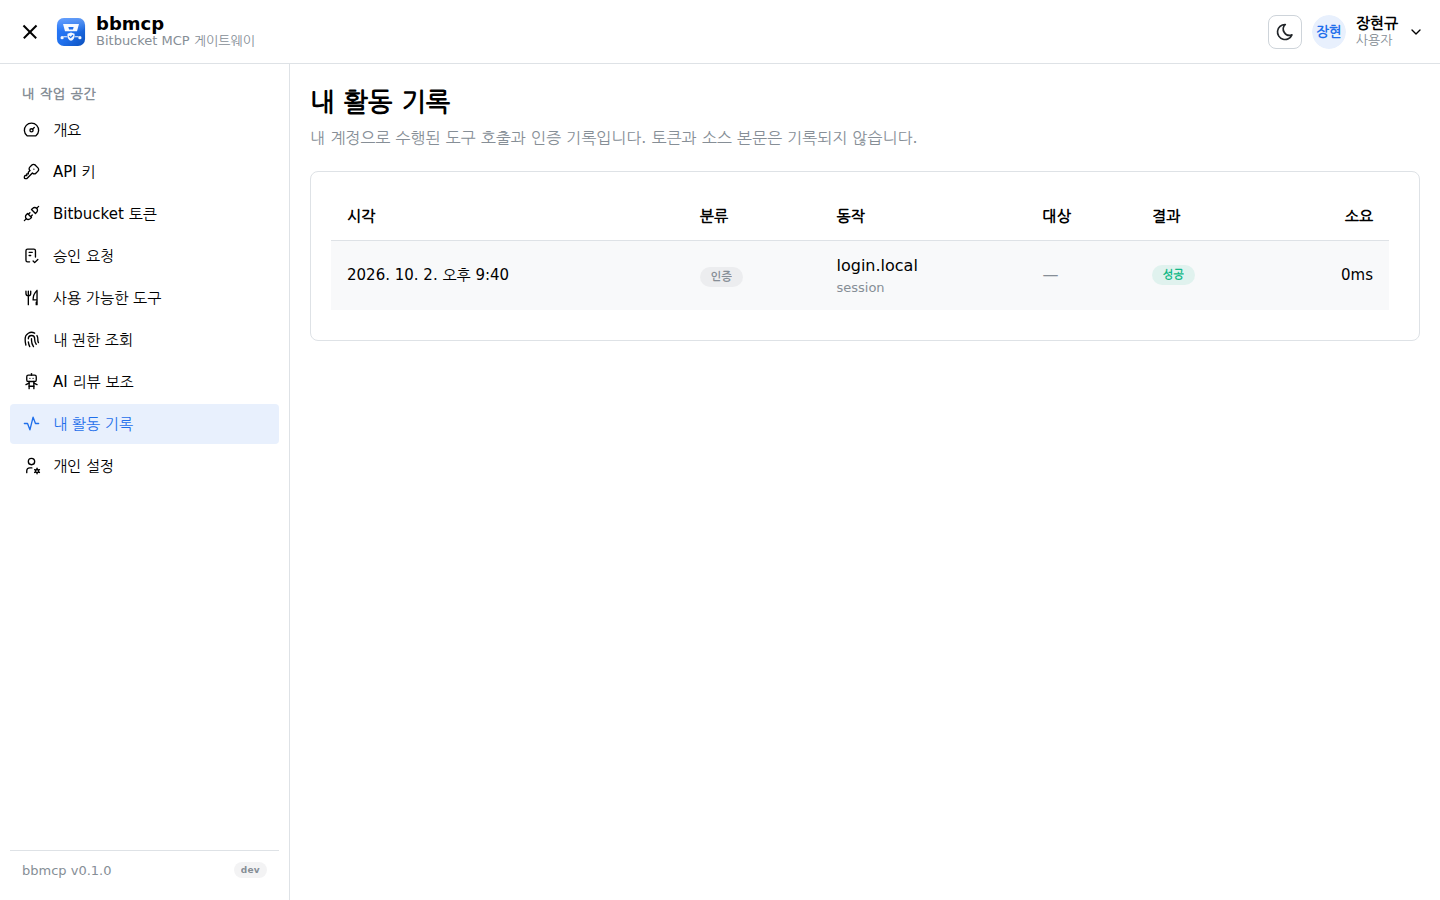Open the 개요 menu label
The width and height of the screenshot is (1440, 900).
pyautogui.click(x=67, y=130)
